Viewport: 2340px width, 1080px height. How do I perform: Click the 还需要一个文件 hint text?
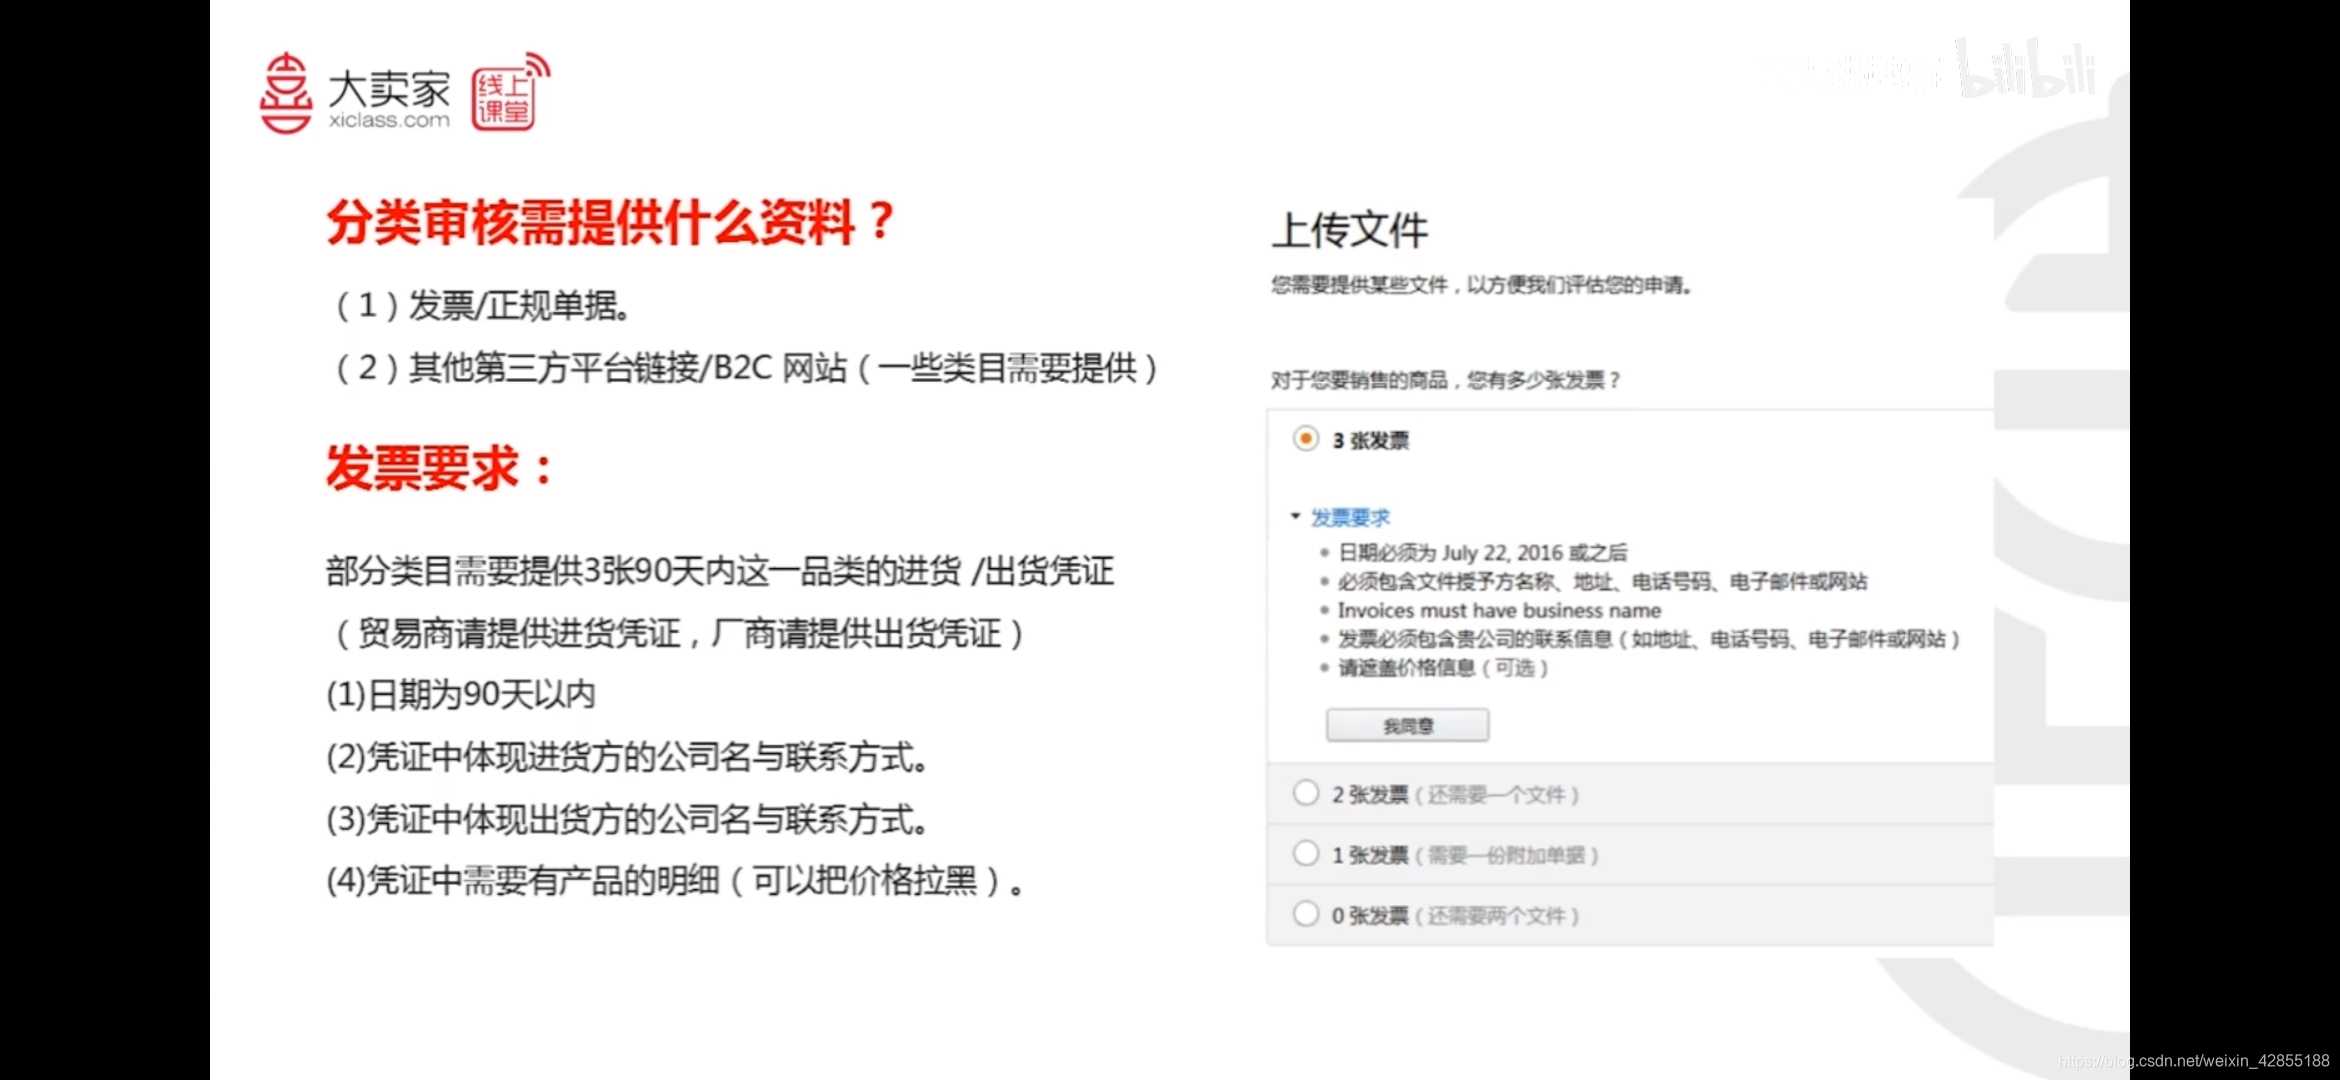(x=1496, y=795)
